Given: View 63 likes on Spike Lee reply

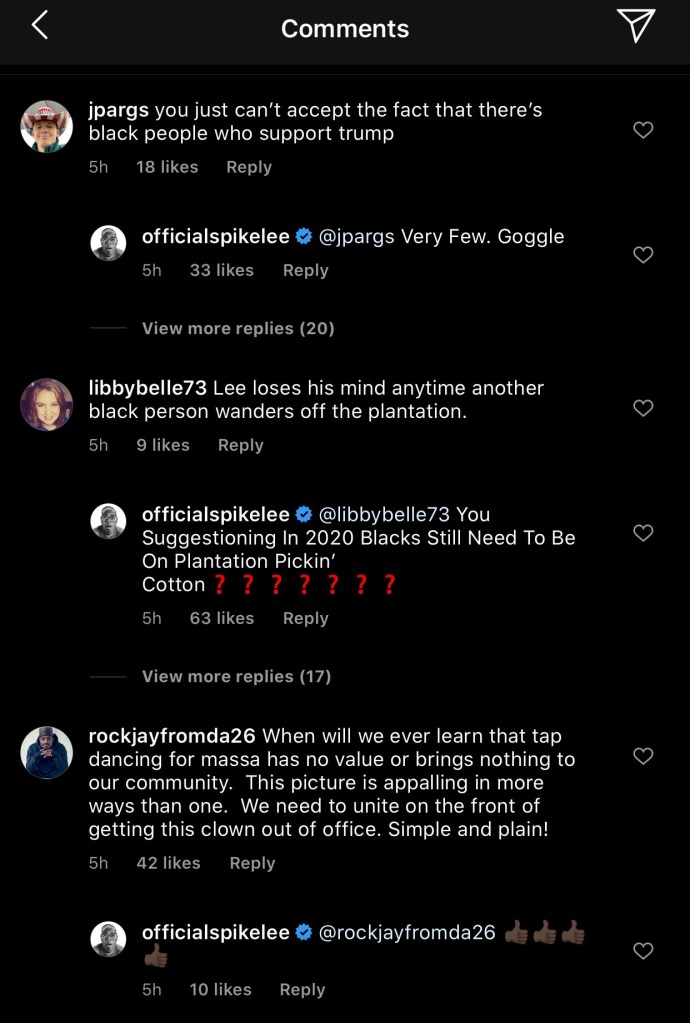Looking at the screenshot, I should point(222,618).
